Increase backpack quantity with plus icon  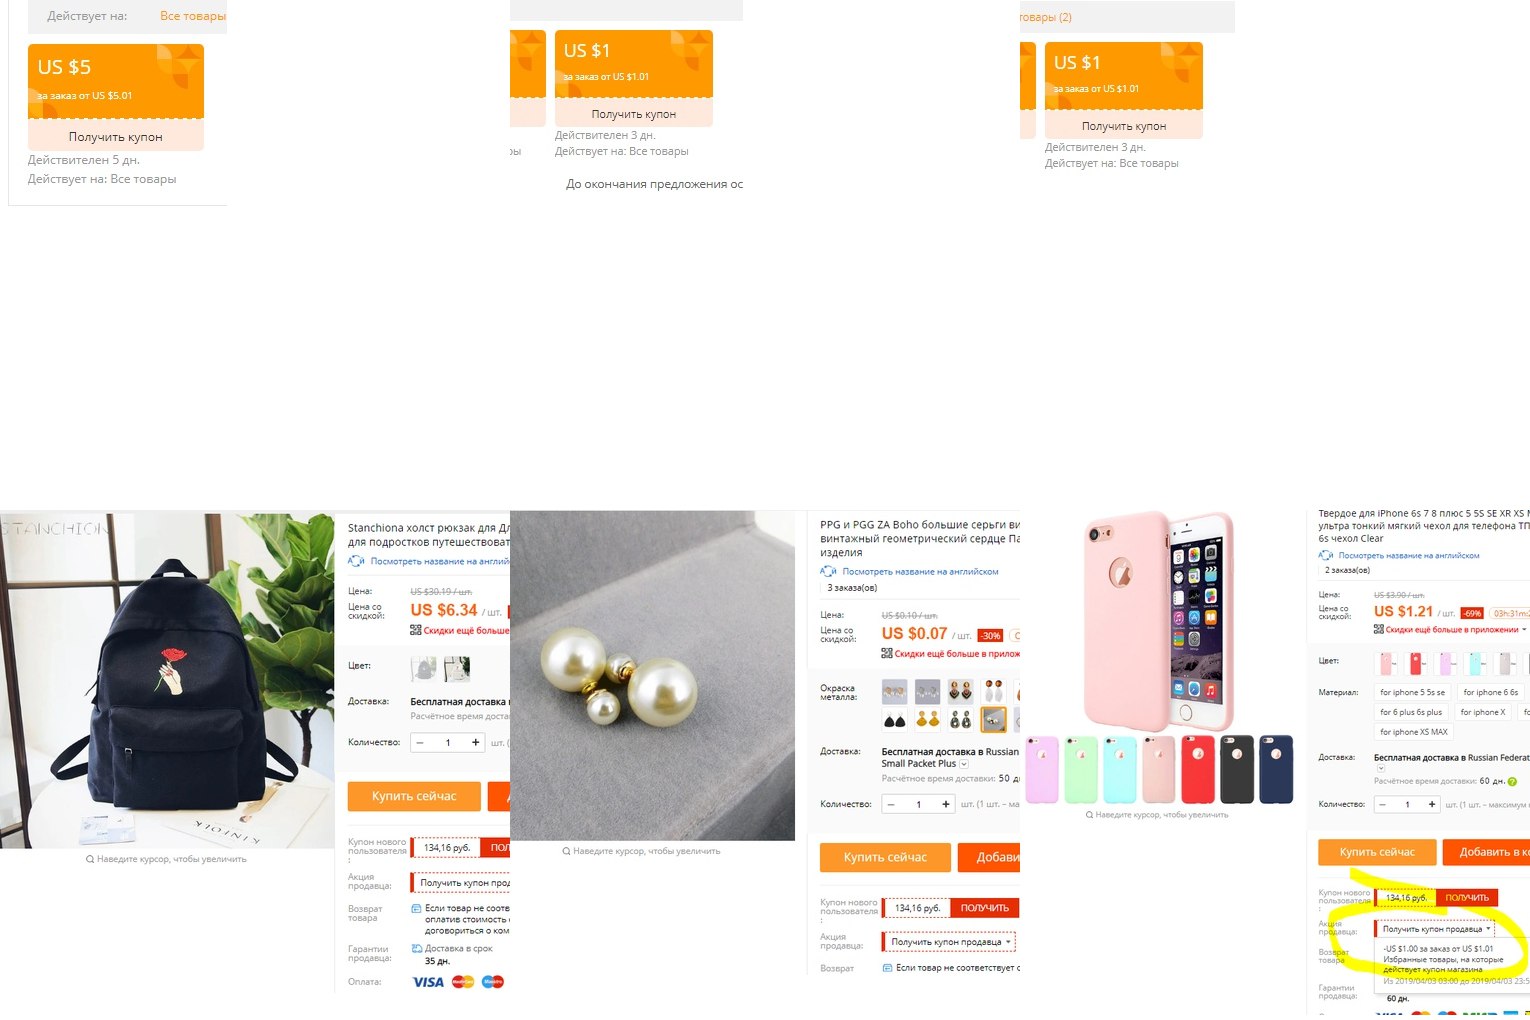pyautogui.click(x=475, y=742)
